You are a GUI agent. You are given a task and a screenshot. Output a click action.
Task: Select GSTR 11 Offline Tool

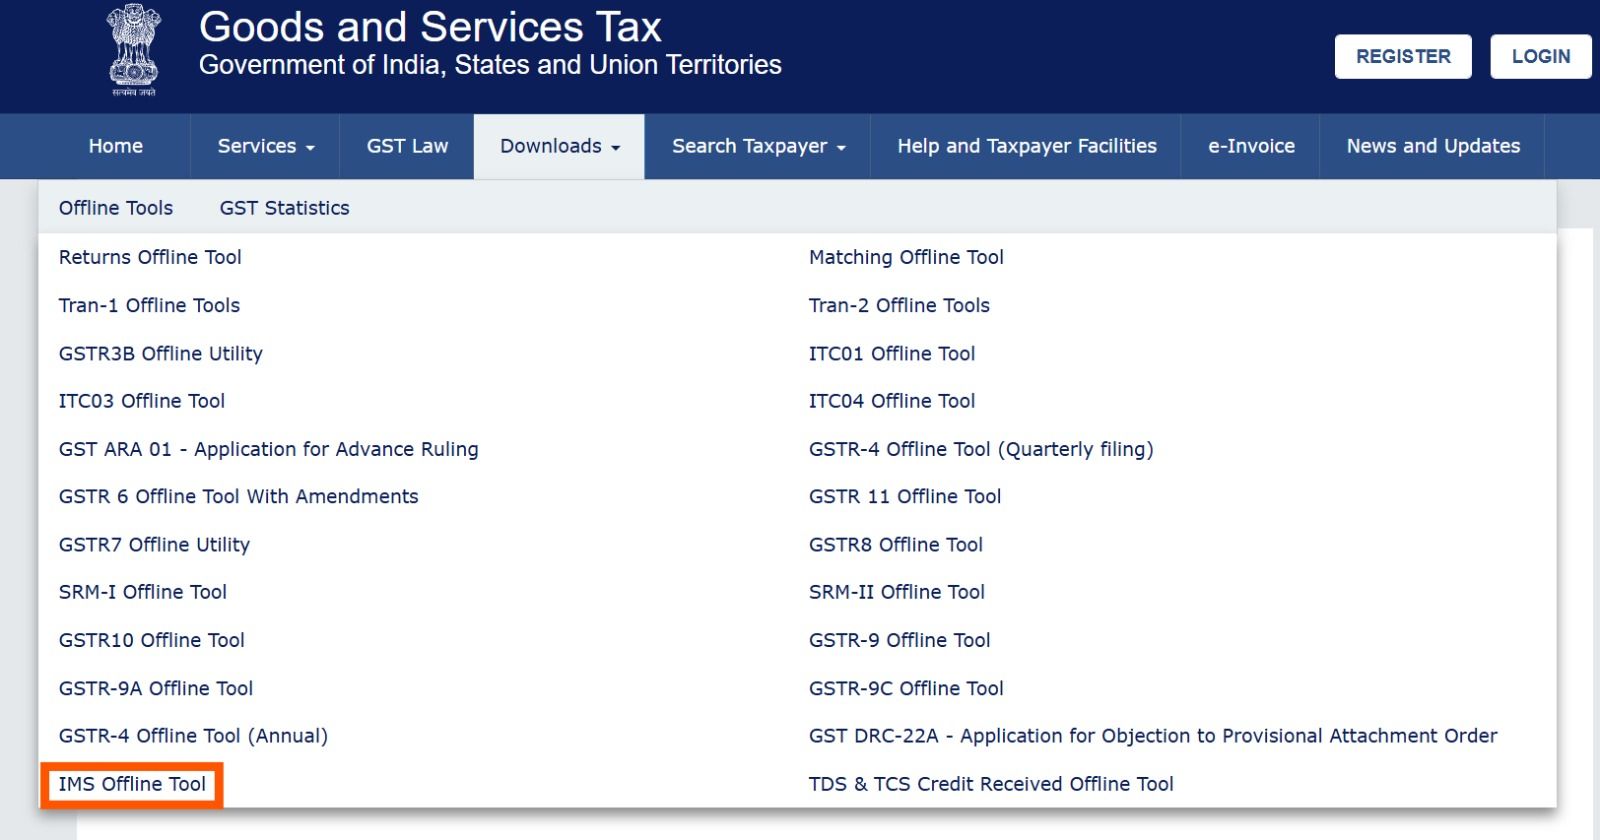pos(905,496)
